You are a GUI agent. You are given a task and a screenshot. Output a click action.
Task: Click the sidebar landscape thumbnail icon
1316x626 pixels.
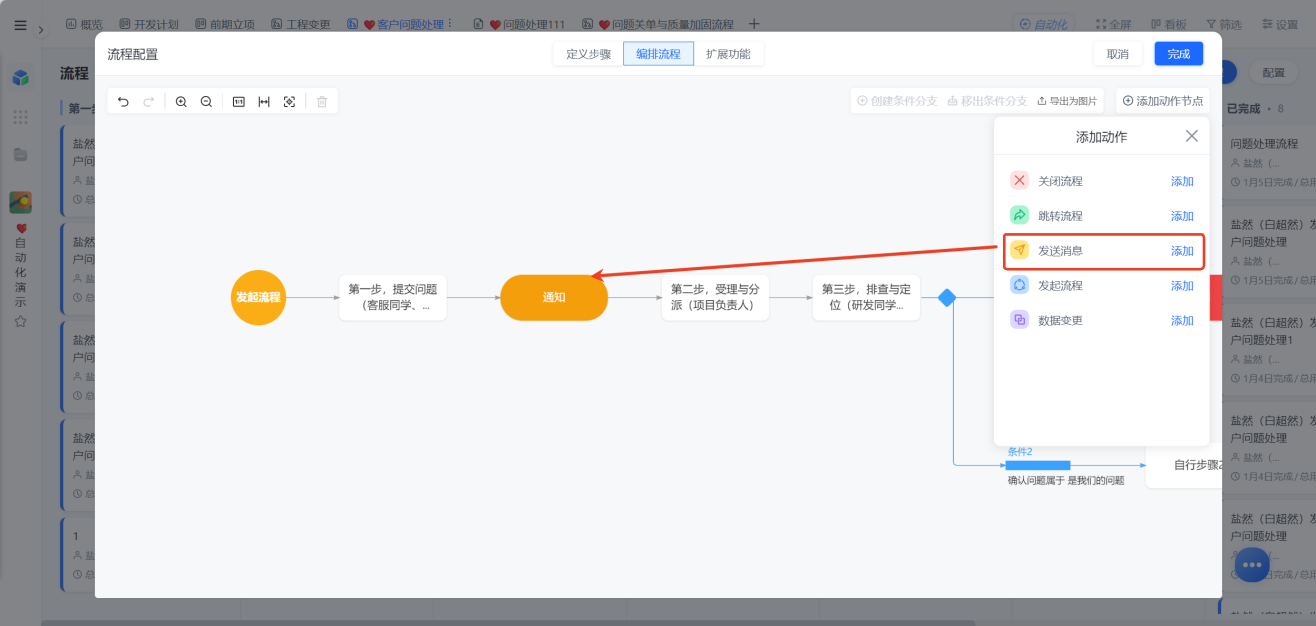20,202
